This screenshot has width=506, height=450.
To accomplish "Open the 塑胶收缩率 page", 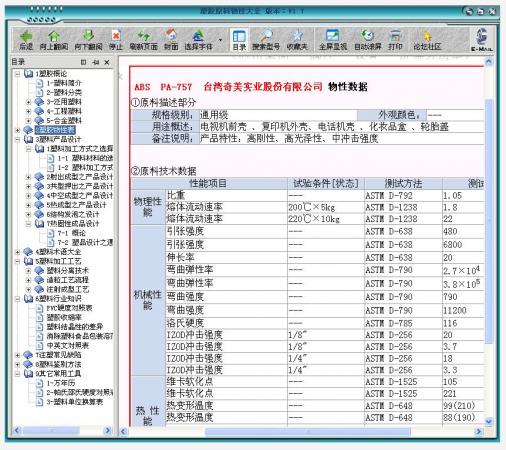I will tap(64, 317).
